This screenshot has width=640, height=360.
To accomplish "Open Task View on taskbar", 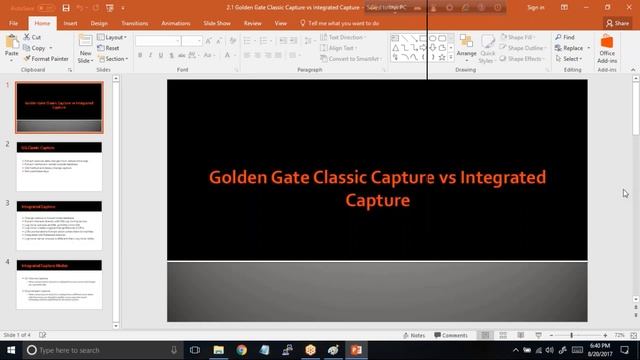I will click(195, 350).
